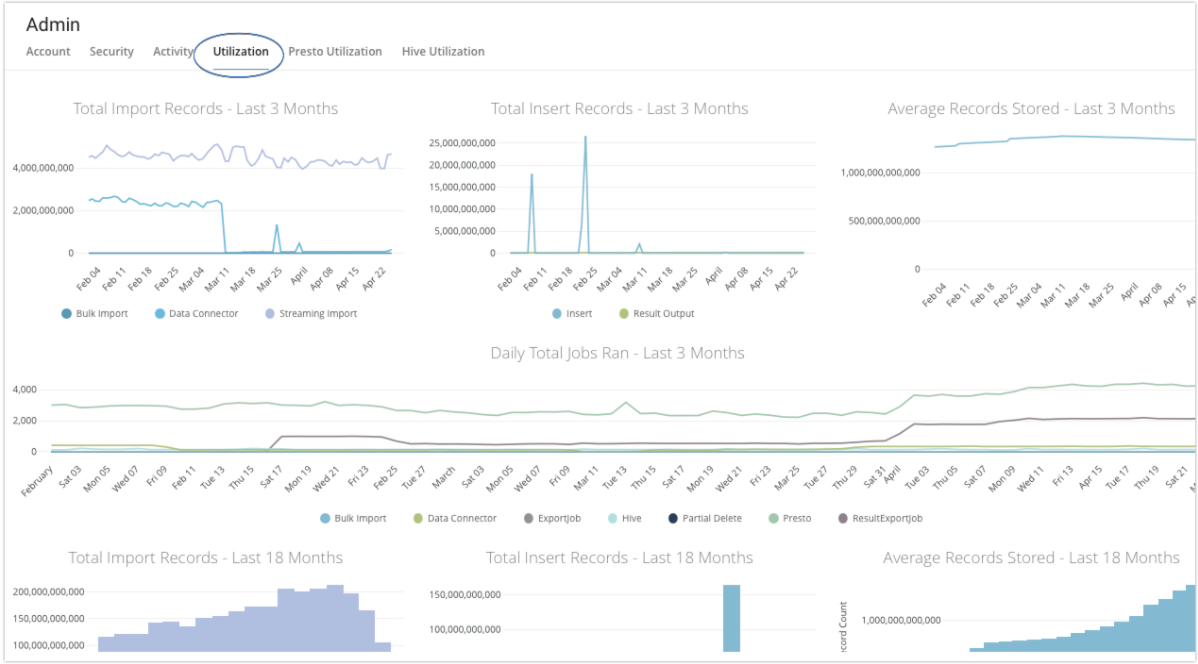The width and height of the screenshot is (1198, 664).
Task: Open the Hive Utilization tab
Action: (x=443, y=51)
